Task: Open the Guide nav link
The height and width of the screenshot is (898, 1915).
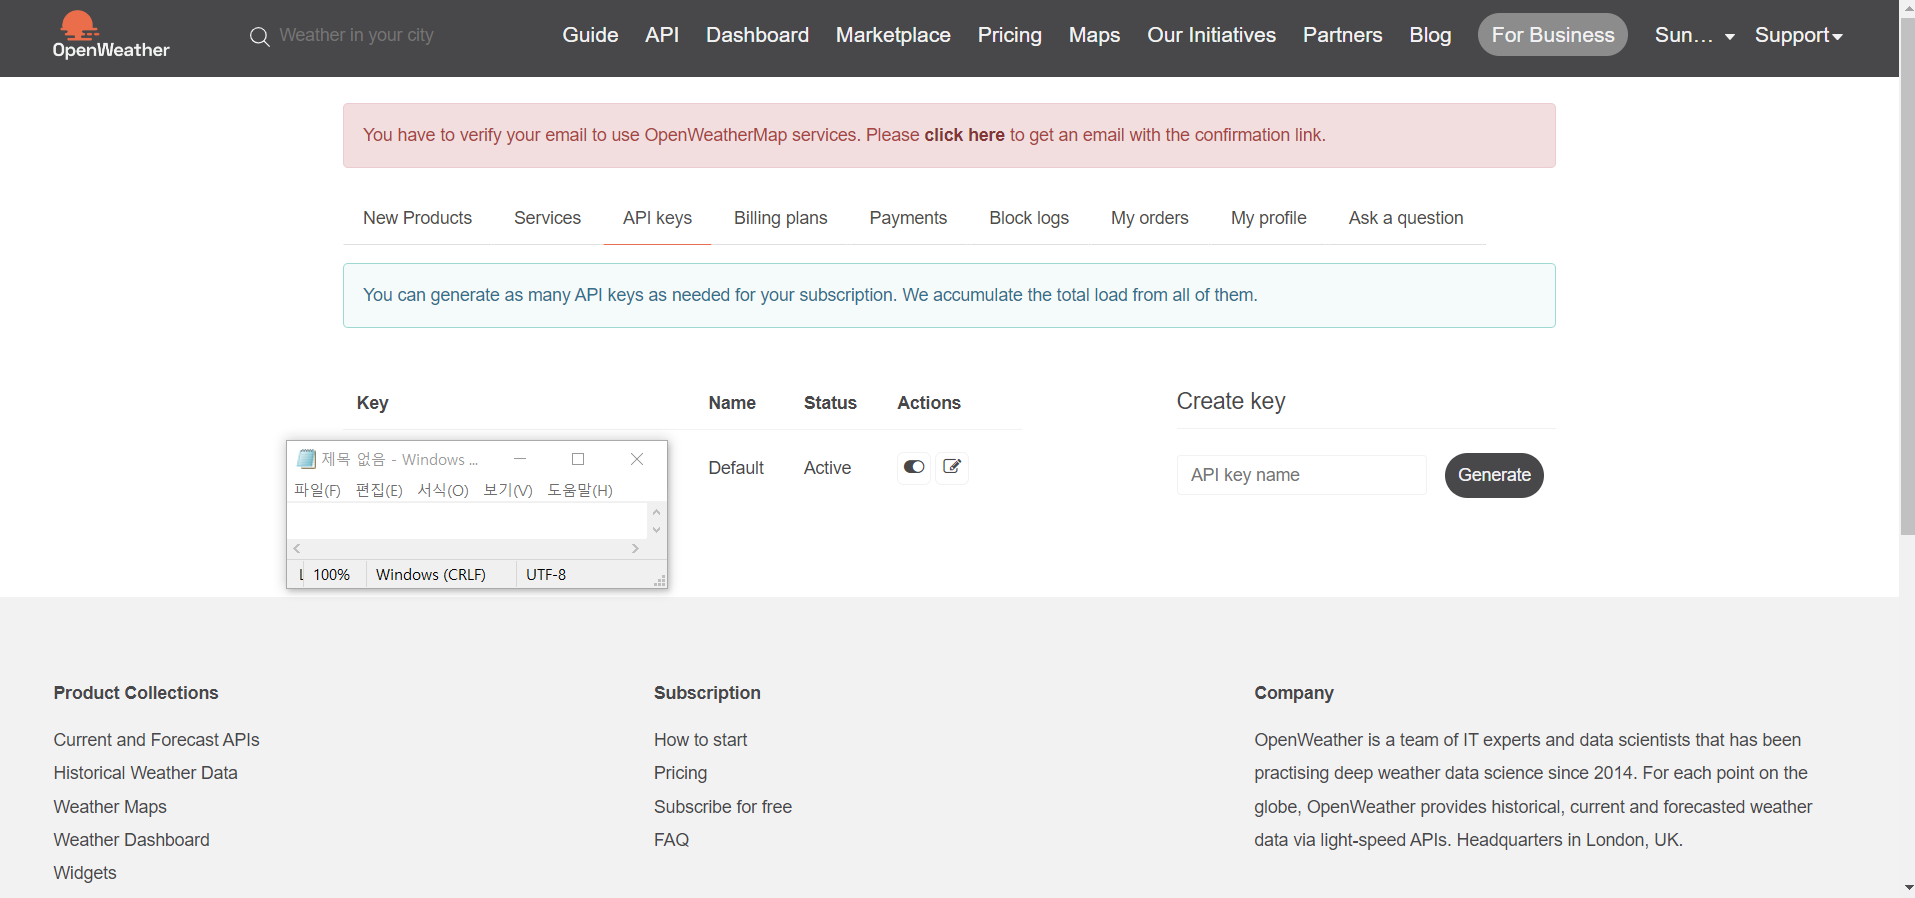Action: [x=590, y=35]
